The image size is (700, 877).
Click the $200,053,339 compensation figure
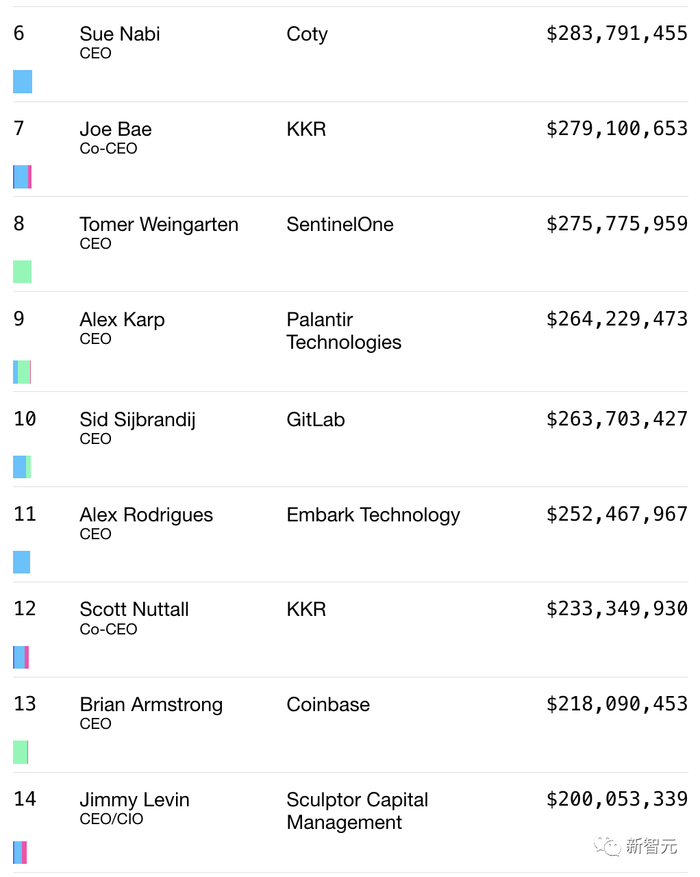[616, 799]
